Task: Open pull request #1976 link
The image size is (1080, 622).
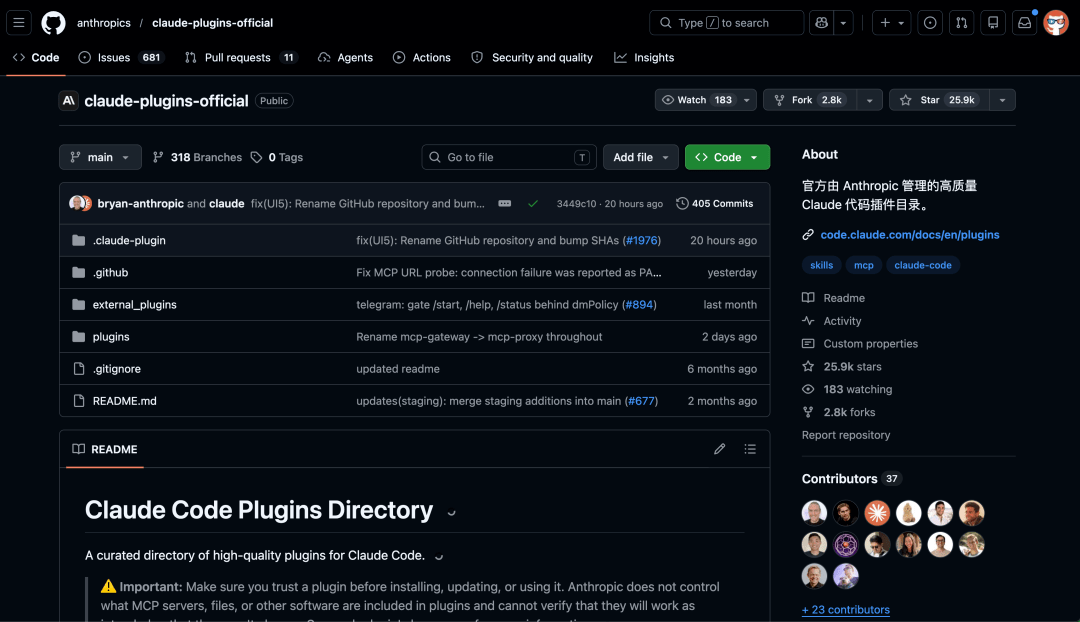Action: 642,240
